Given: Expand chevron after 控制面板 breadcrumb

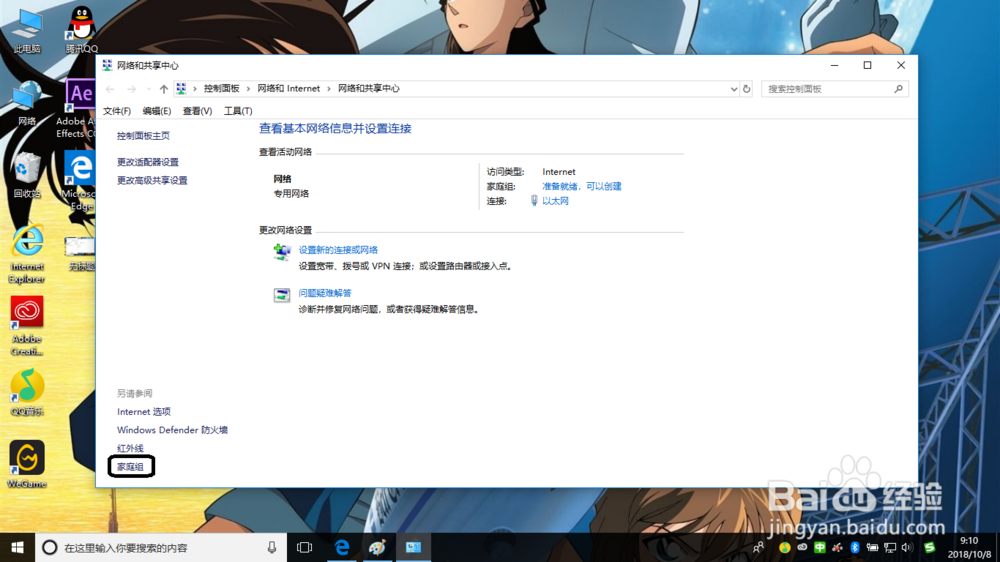Looking at the screenshot, I should pos(248,89).
